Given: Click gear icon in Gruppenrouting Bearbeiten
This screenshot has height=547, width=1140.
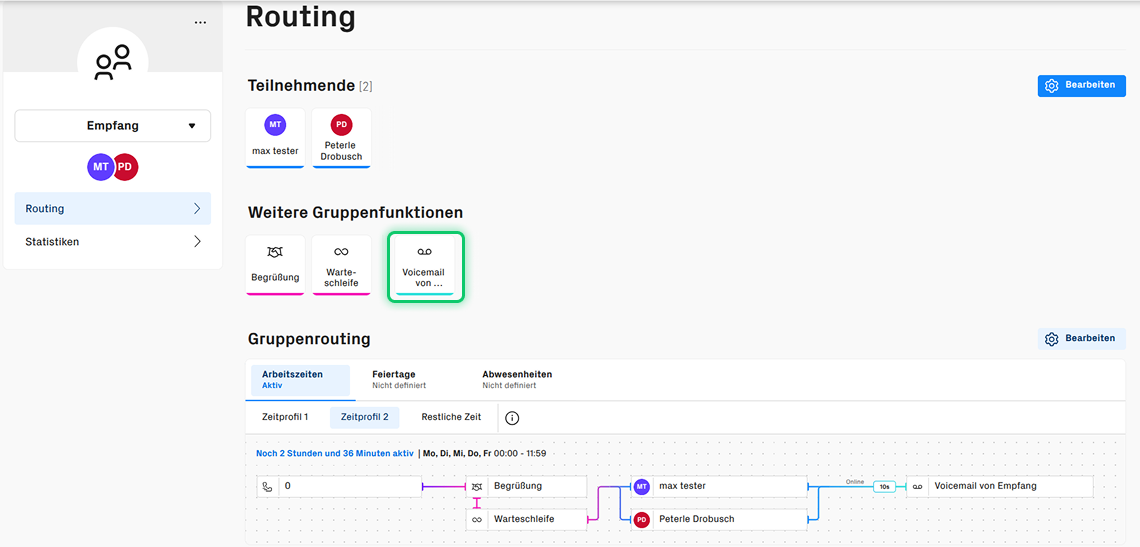Looking at the screenshot, I should pyautogui.click(x=1051, y=339).
